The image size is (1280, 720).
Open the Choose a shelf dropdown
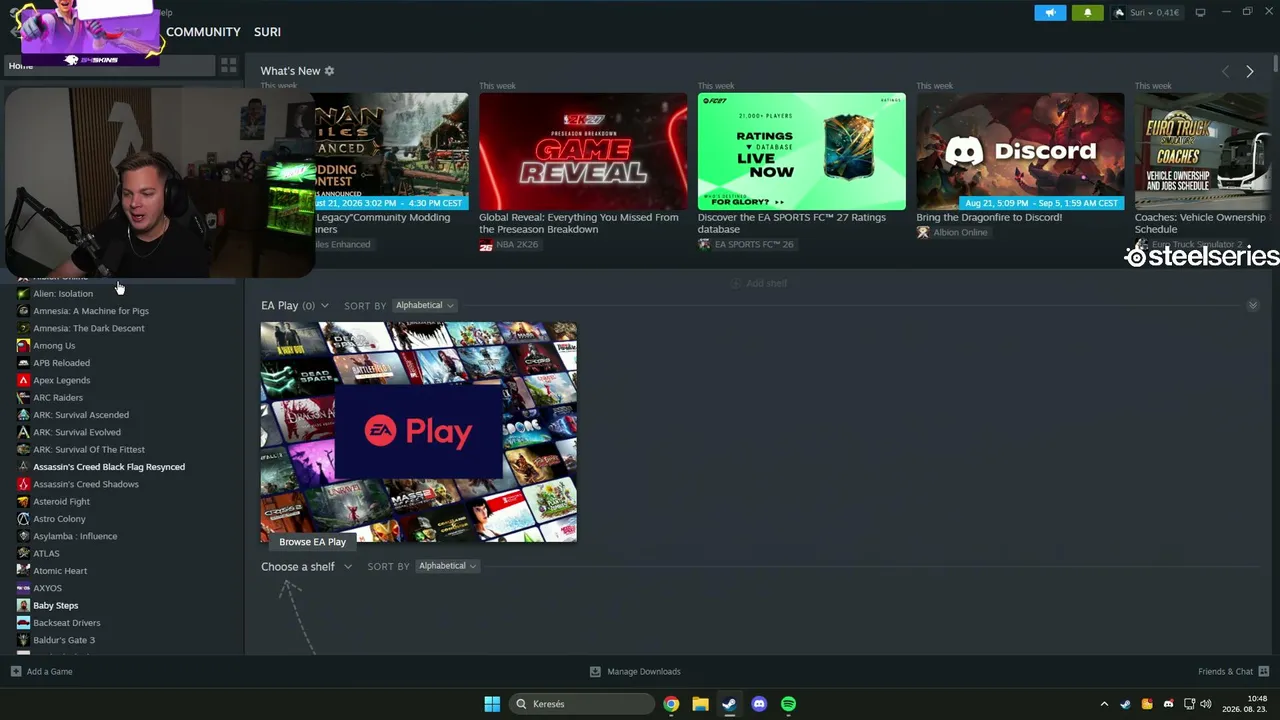click(306, 567)
